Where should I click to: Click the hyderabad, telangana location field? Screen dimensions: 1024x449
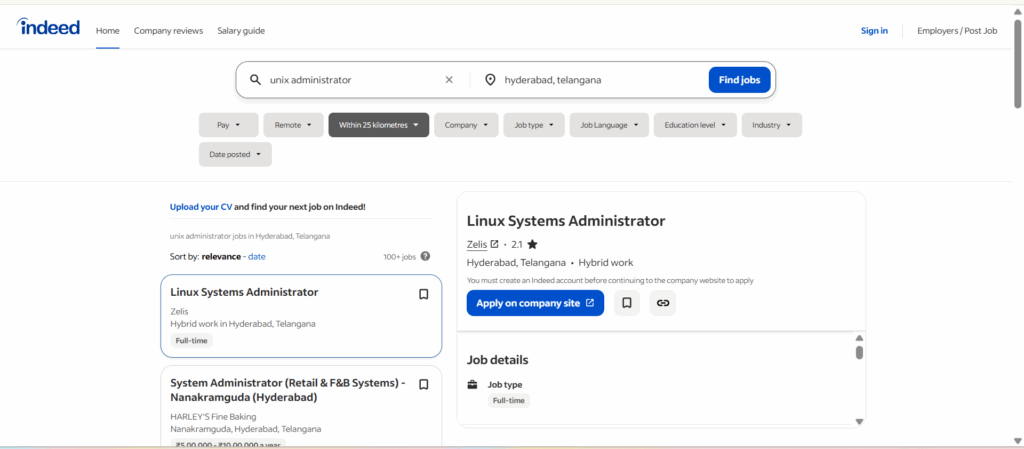pos(601,80)
